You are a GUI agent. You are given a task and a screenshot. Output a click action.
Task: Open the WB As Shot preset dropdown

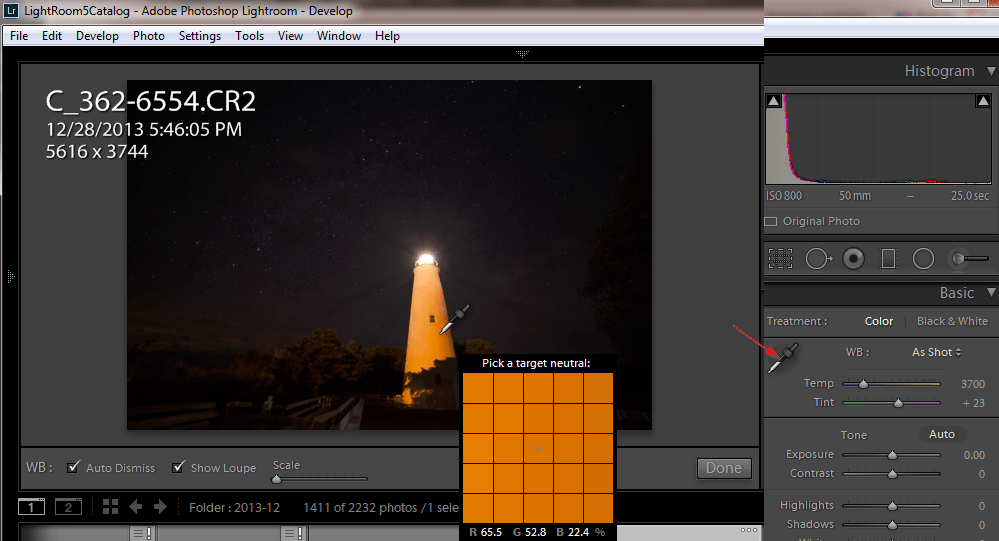(937, 352)
